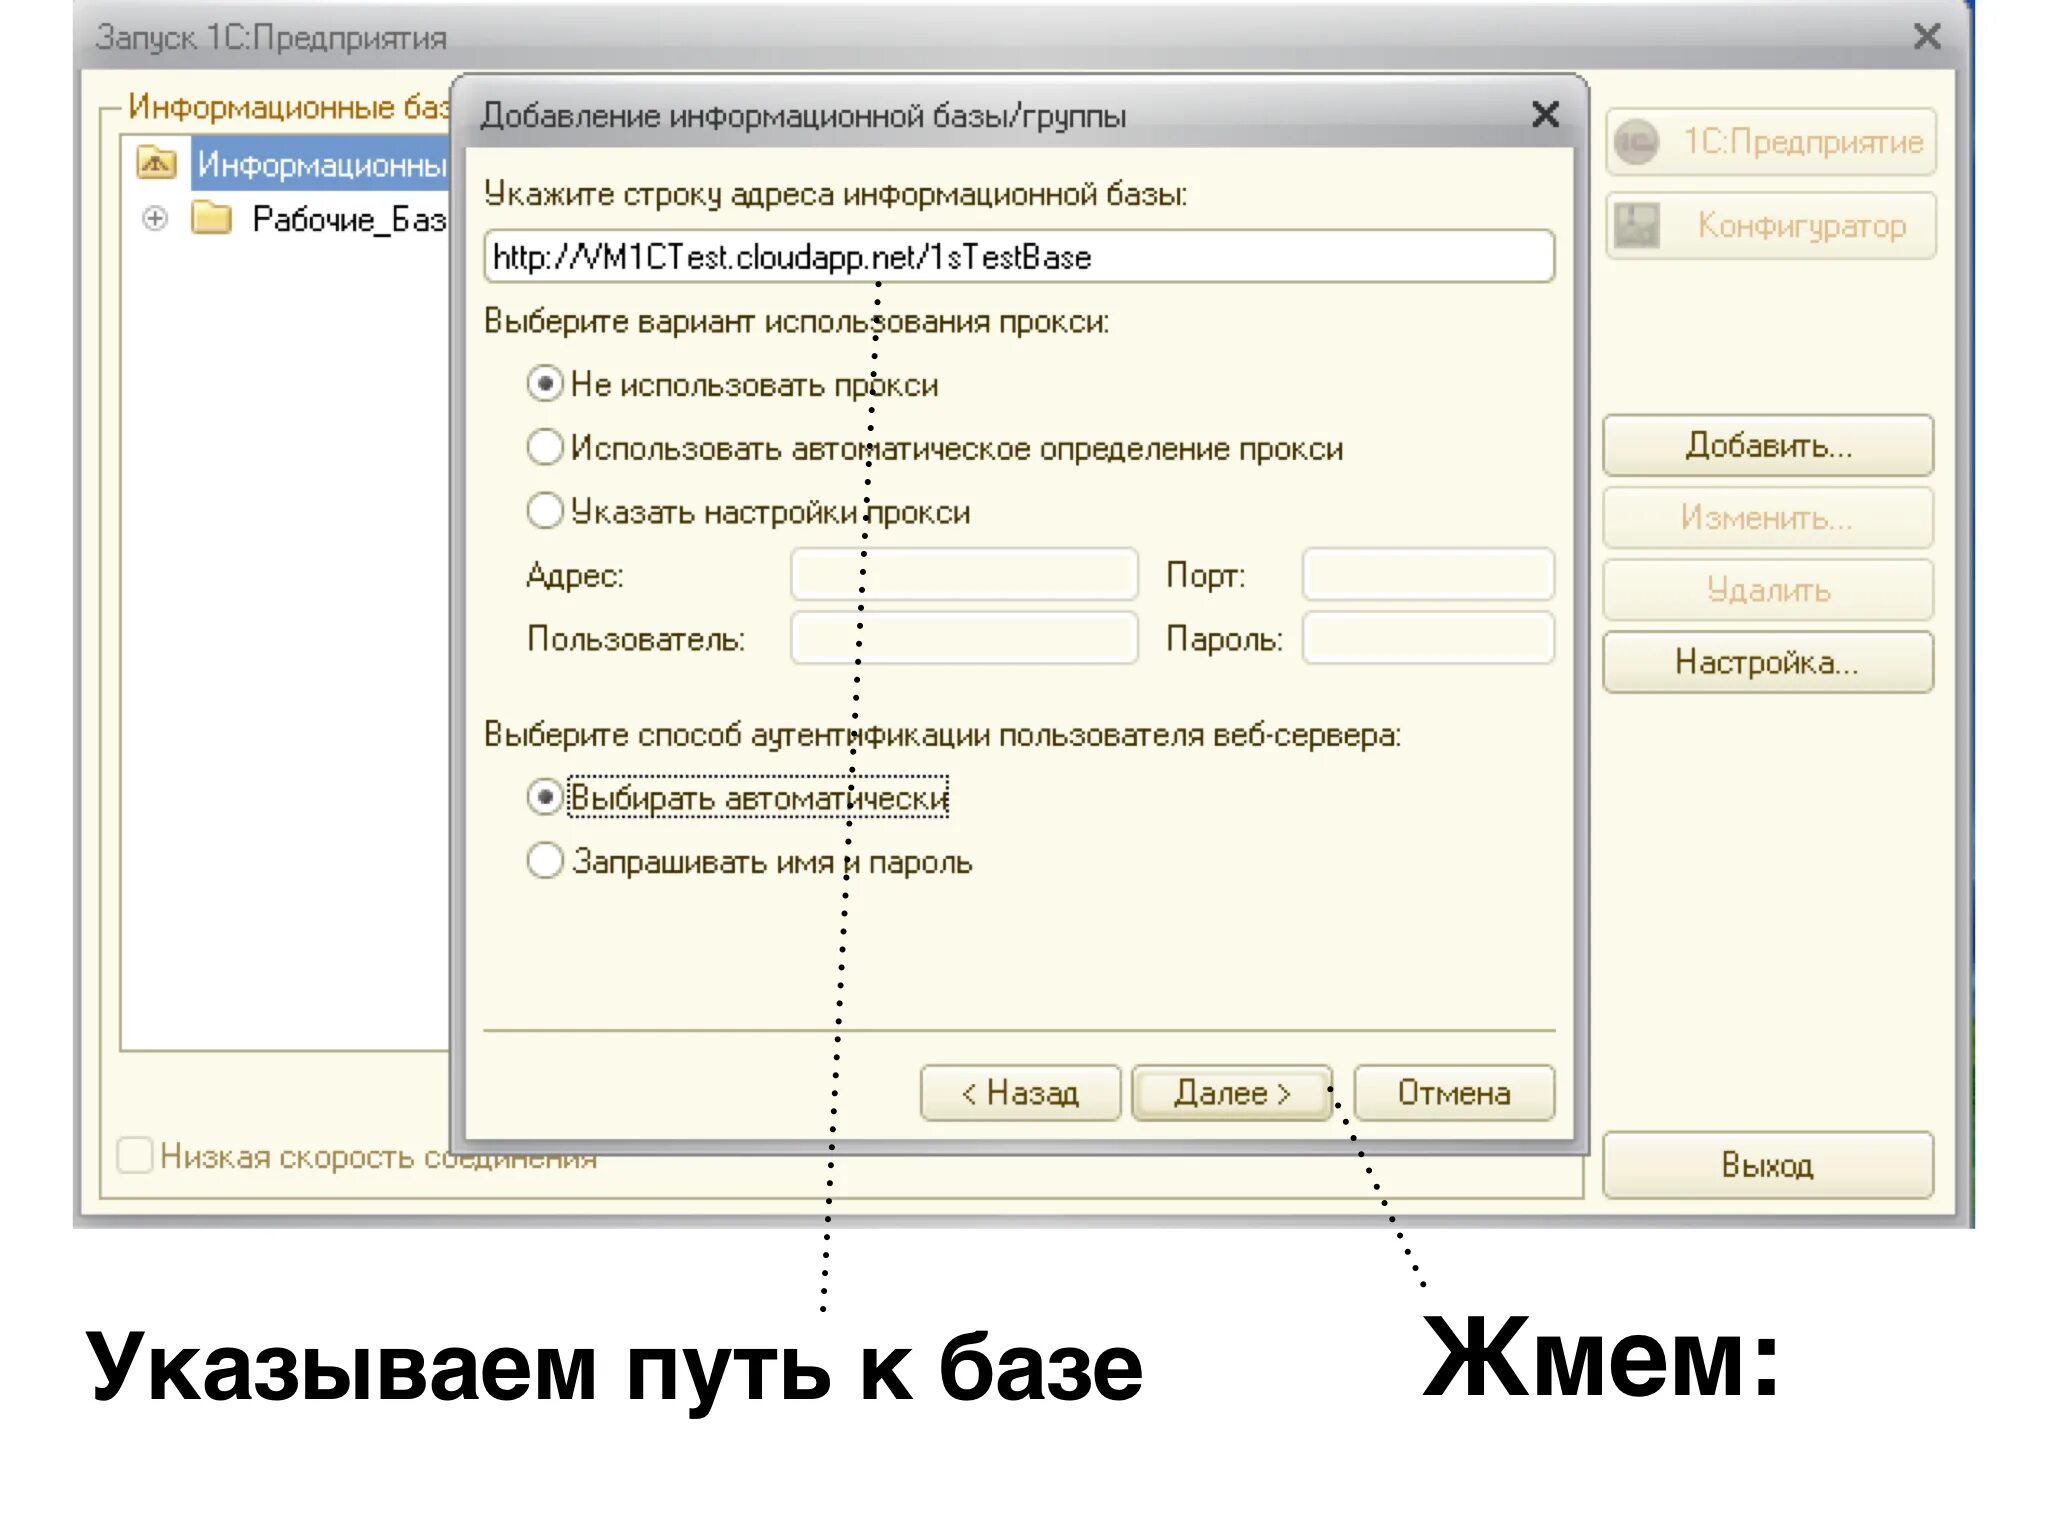Open the Настройка... dialog
This screenshot has height=1536, width=2048.
point(1768,662)
